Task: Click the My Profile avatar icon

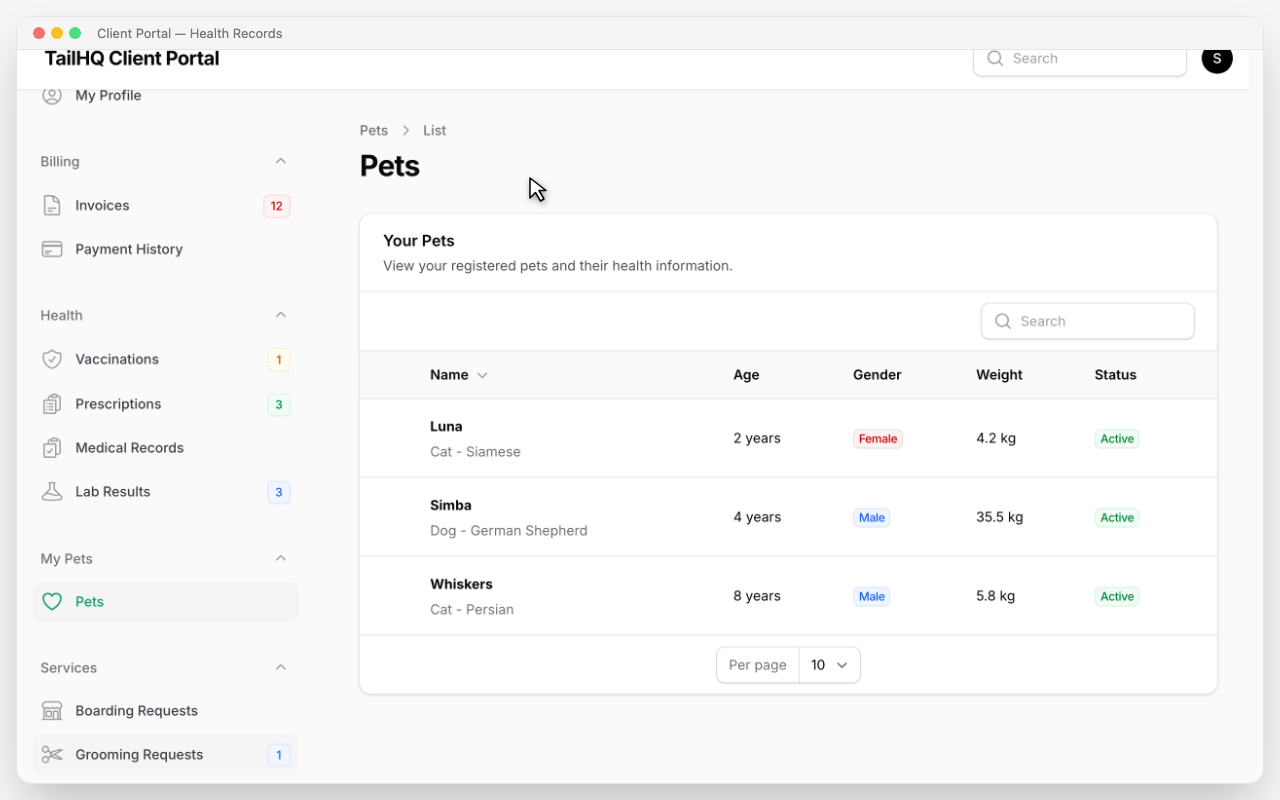Action: 52,95
